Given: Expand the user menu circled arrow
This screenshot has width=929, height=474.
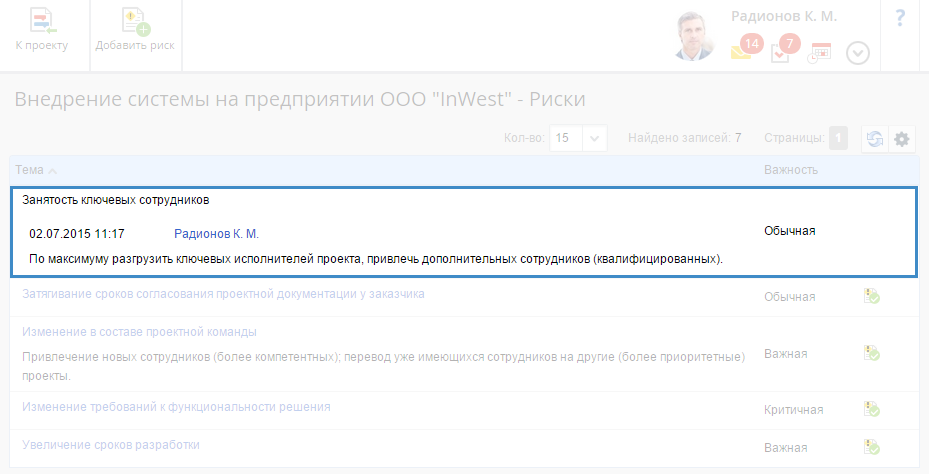Looking at the screenshot, I should (x=858, y=52).
